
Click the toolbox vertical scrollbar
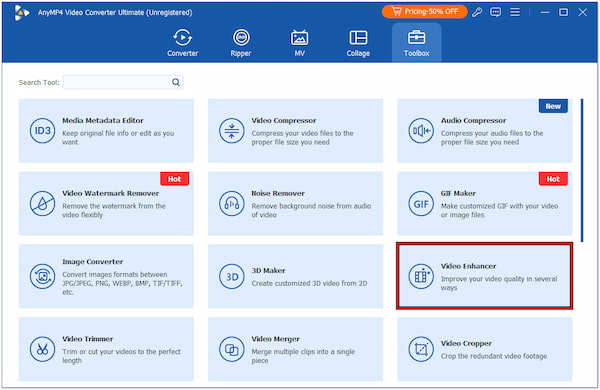click(582, 170)
